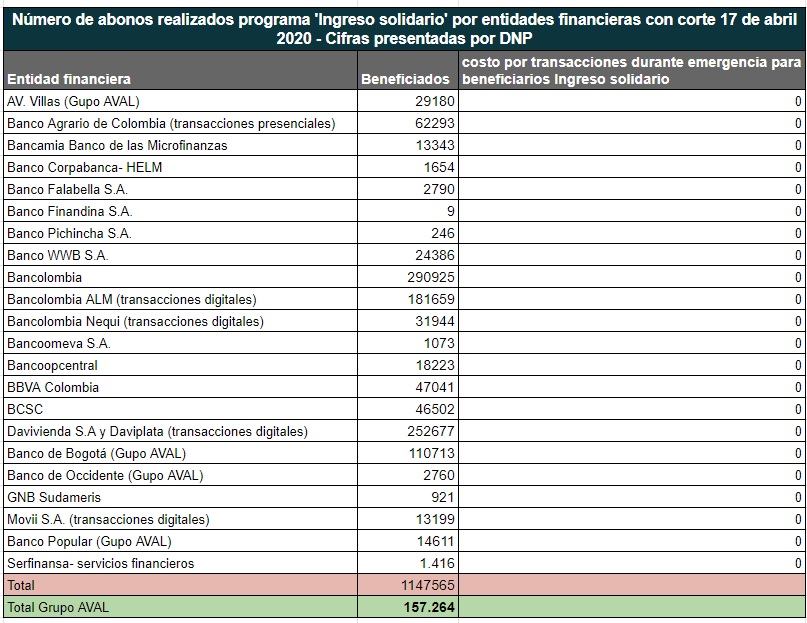Select 'Banco Pichincha S.A.' cell
The image size is (807, 623).
click(180, 233)
